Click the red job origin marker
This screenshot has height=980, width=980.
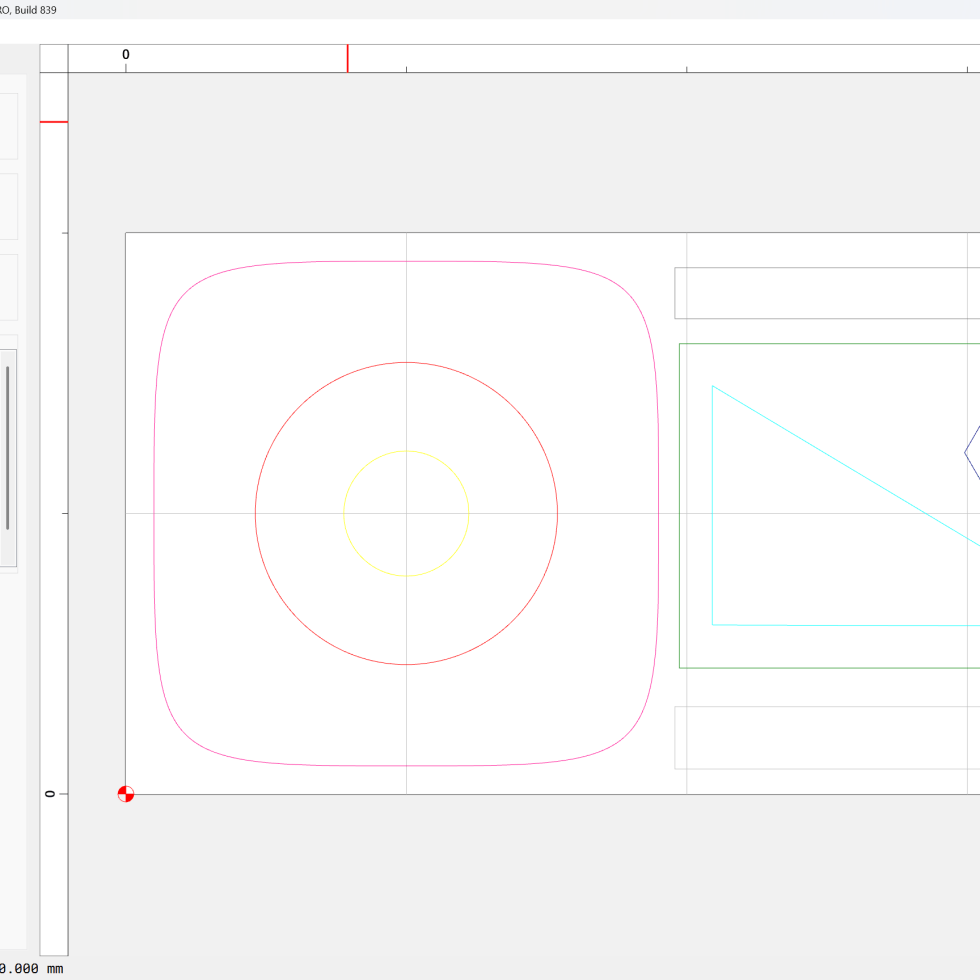click(x=125, y=794)
